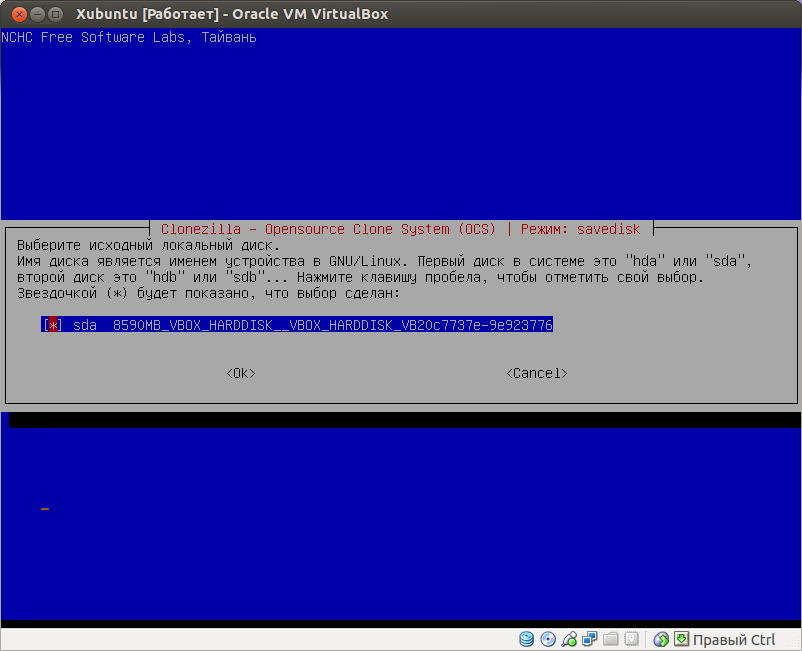Screen dimensions: 802x651
Task: Click the 'NCHC Free Software Labs, Тайвань' header text
Action: tap(129, 37)
